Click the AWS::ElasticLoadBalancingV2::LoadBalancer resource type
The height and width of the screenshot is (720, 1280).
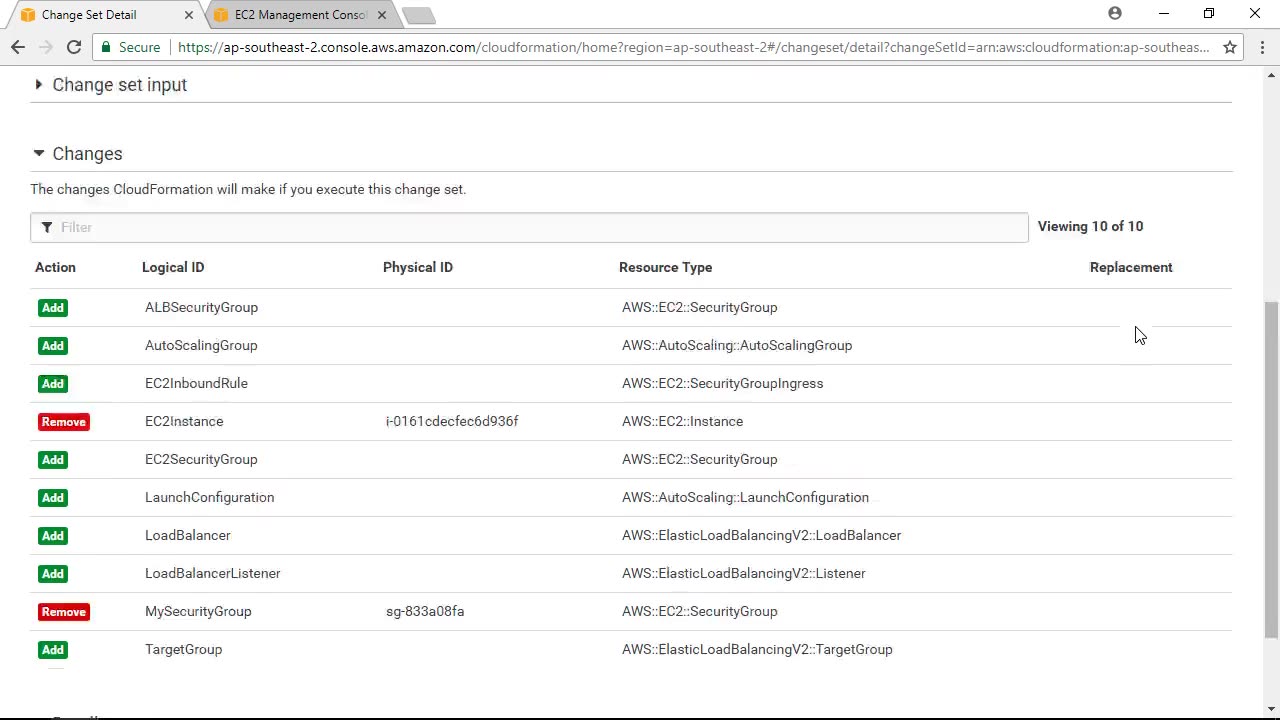click(x=761, y=535)
